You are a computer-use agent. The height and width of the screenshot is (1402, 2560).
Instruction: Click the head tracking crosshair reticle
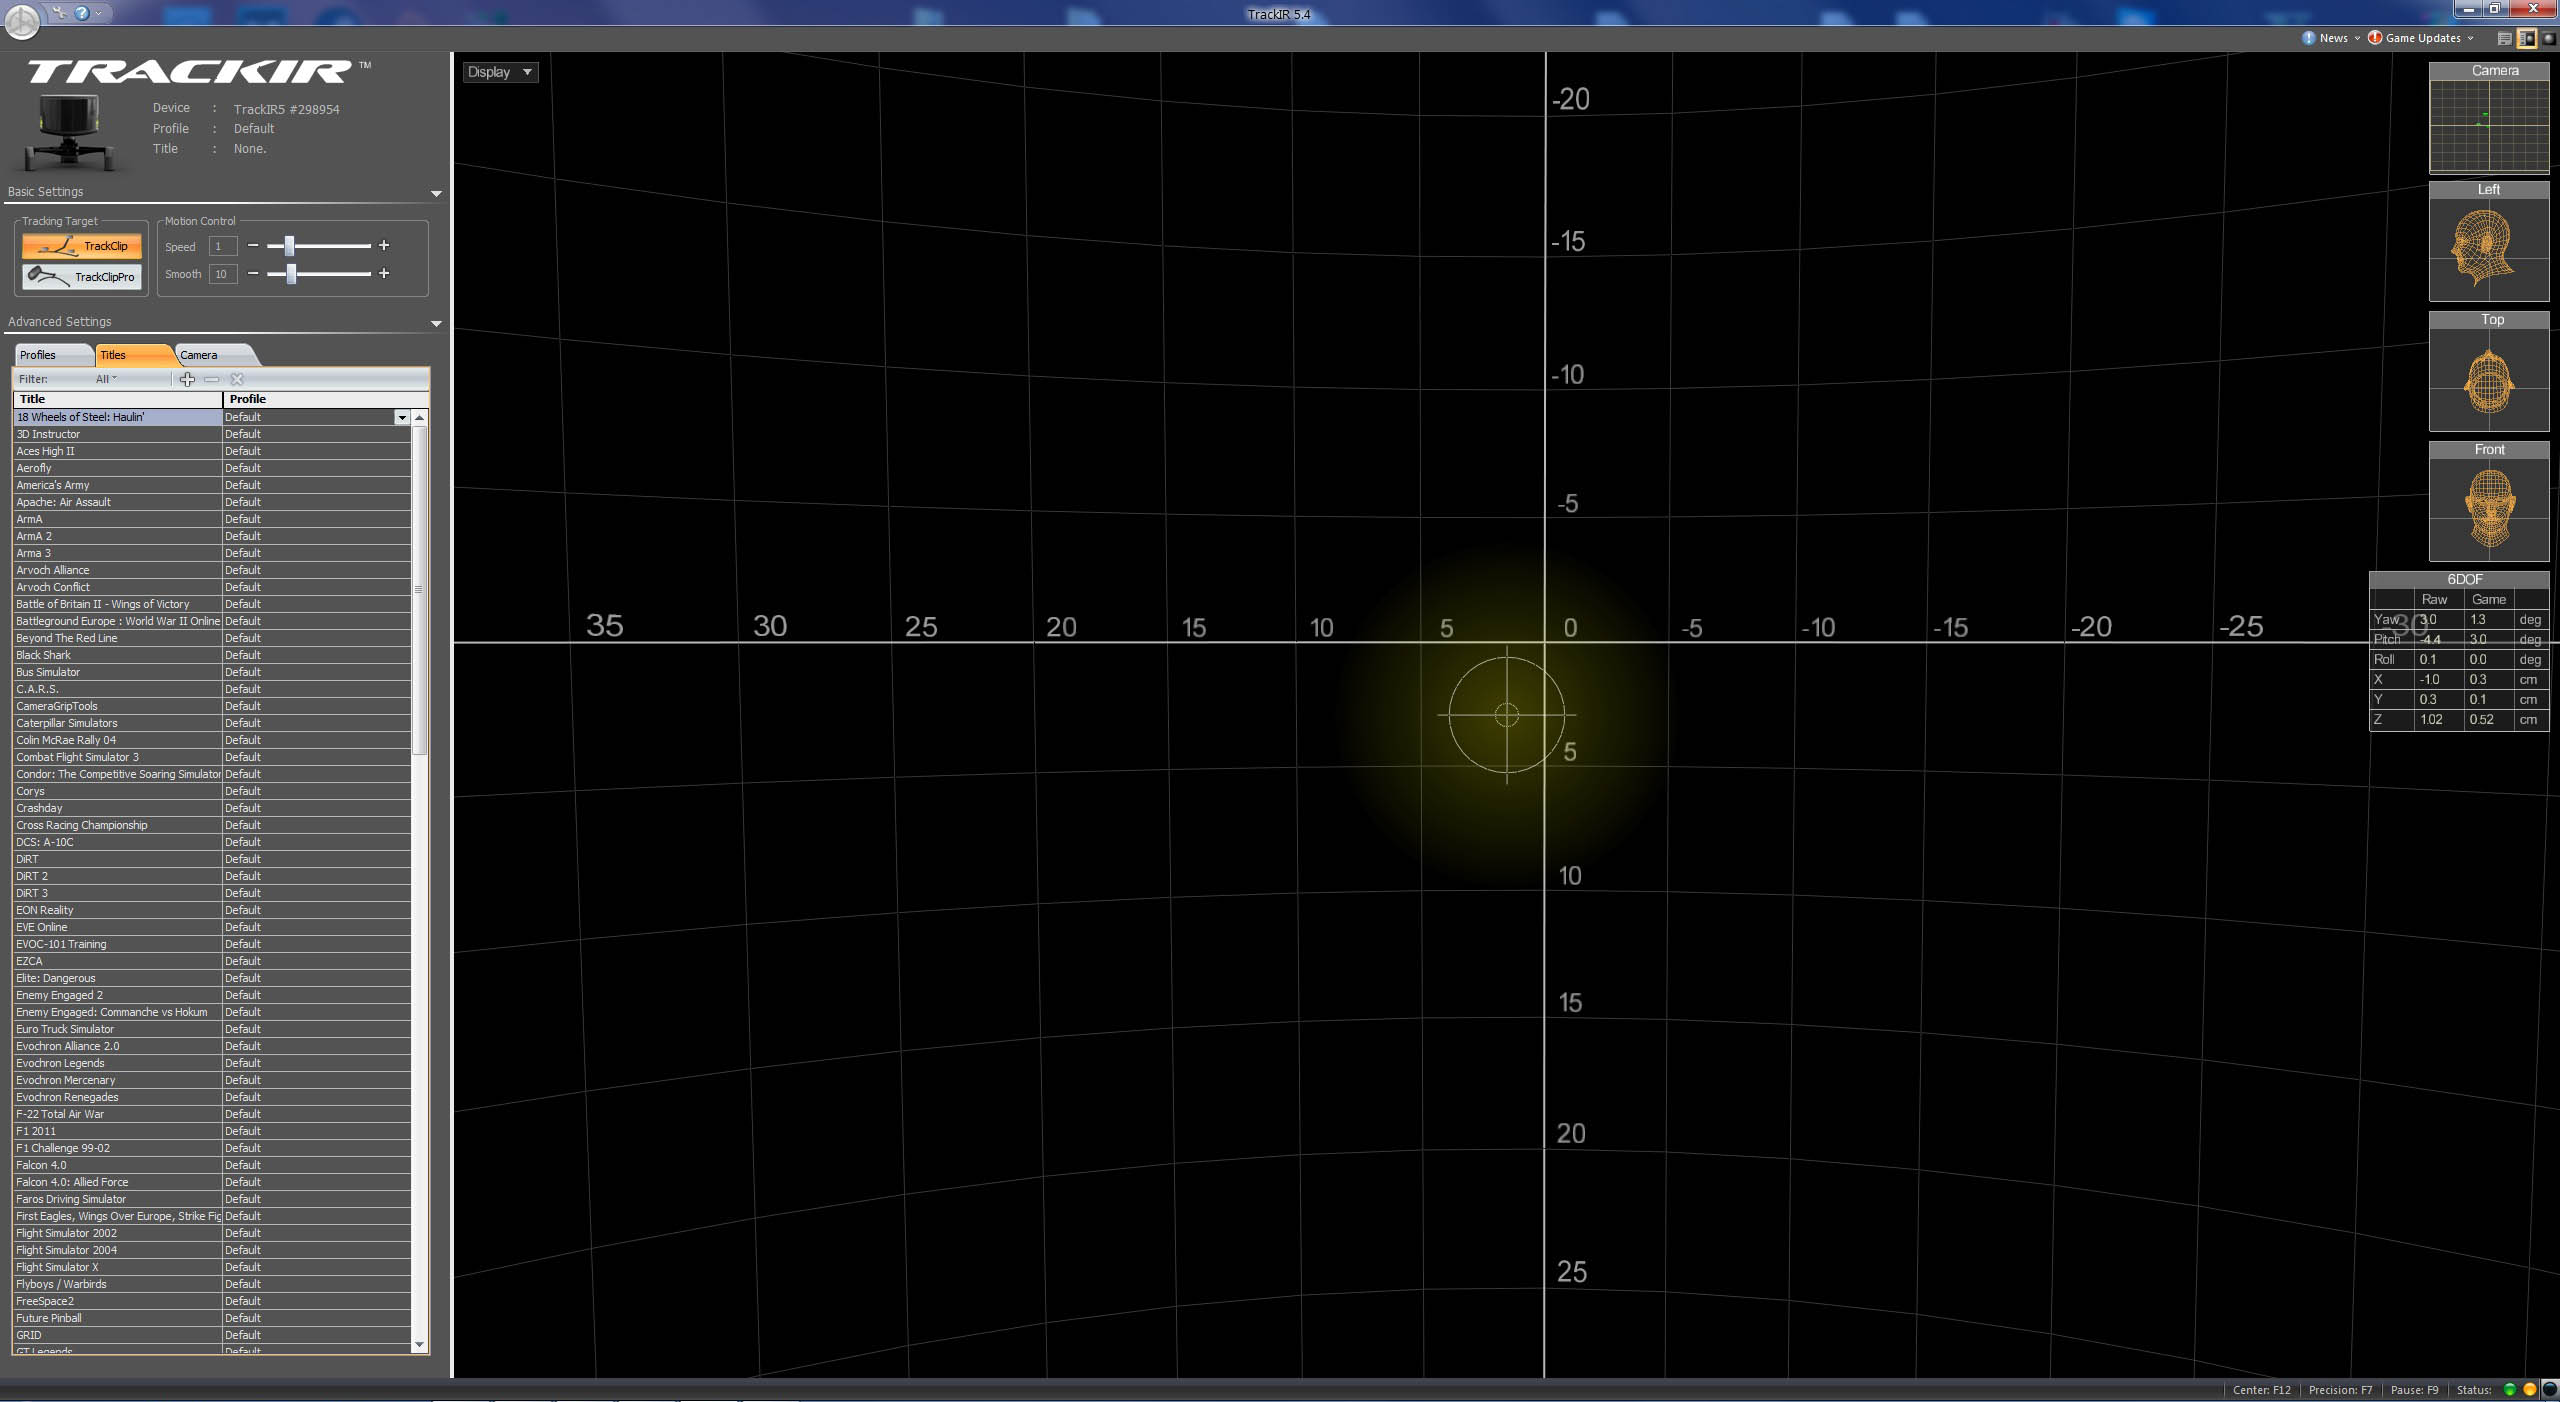point(1507,715)
